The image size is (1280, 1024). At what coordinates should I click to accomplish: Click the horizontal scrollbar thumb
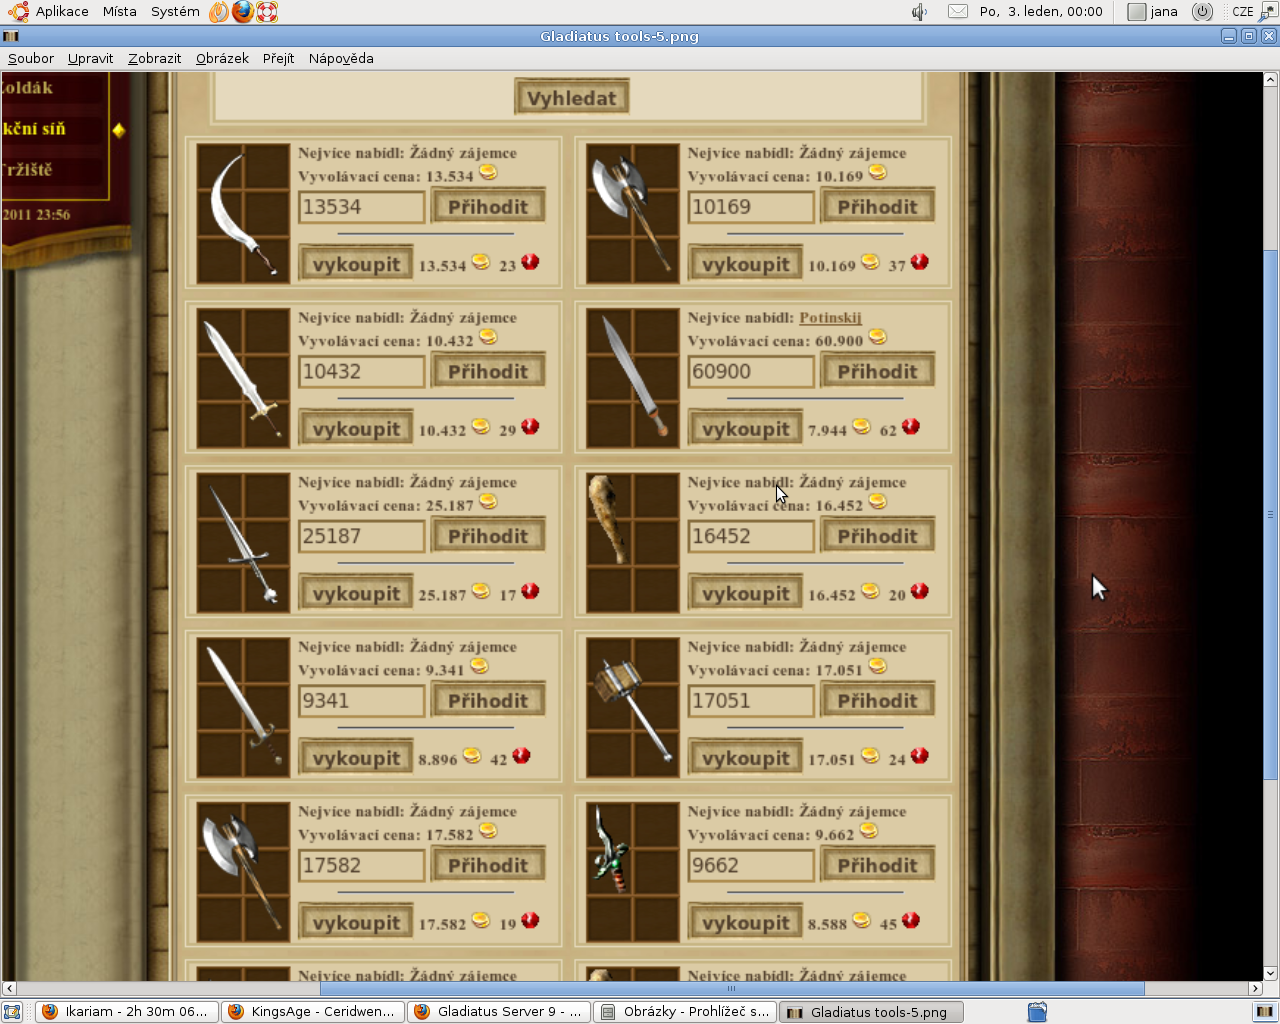tap(731, 988)
